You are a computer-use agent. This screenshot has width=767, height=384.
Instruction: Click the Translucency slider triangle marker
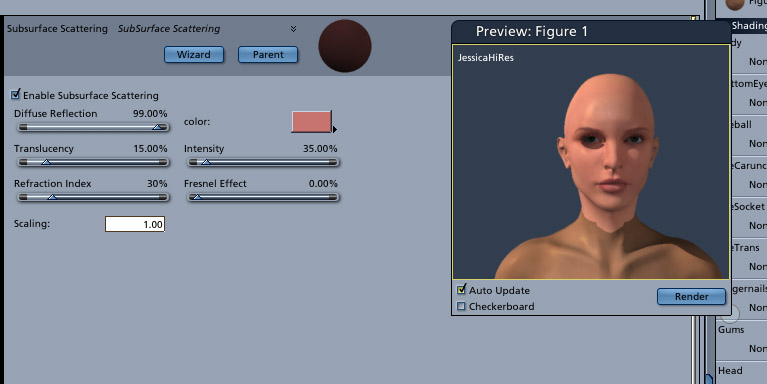coord(46,162)
